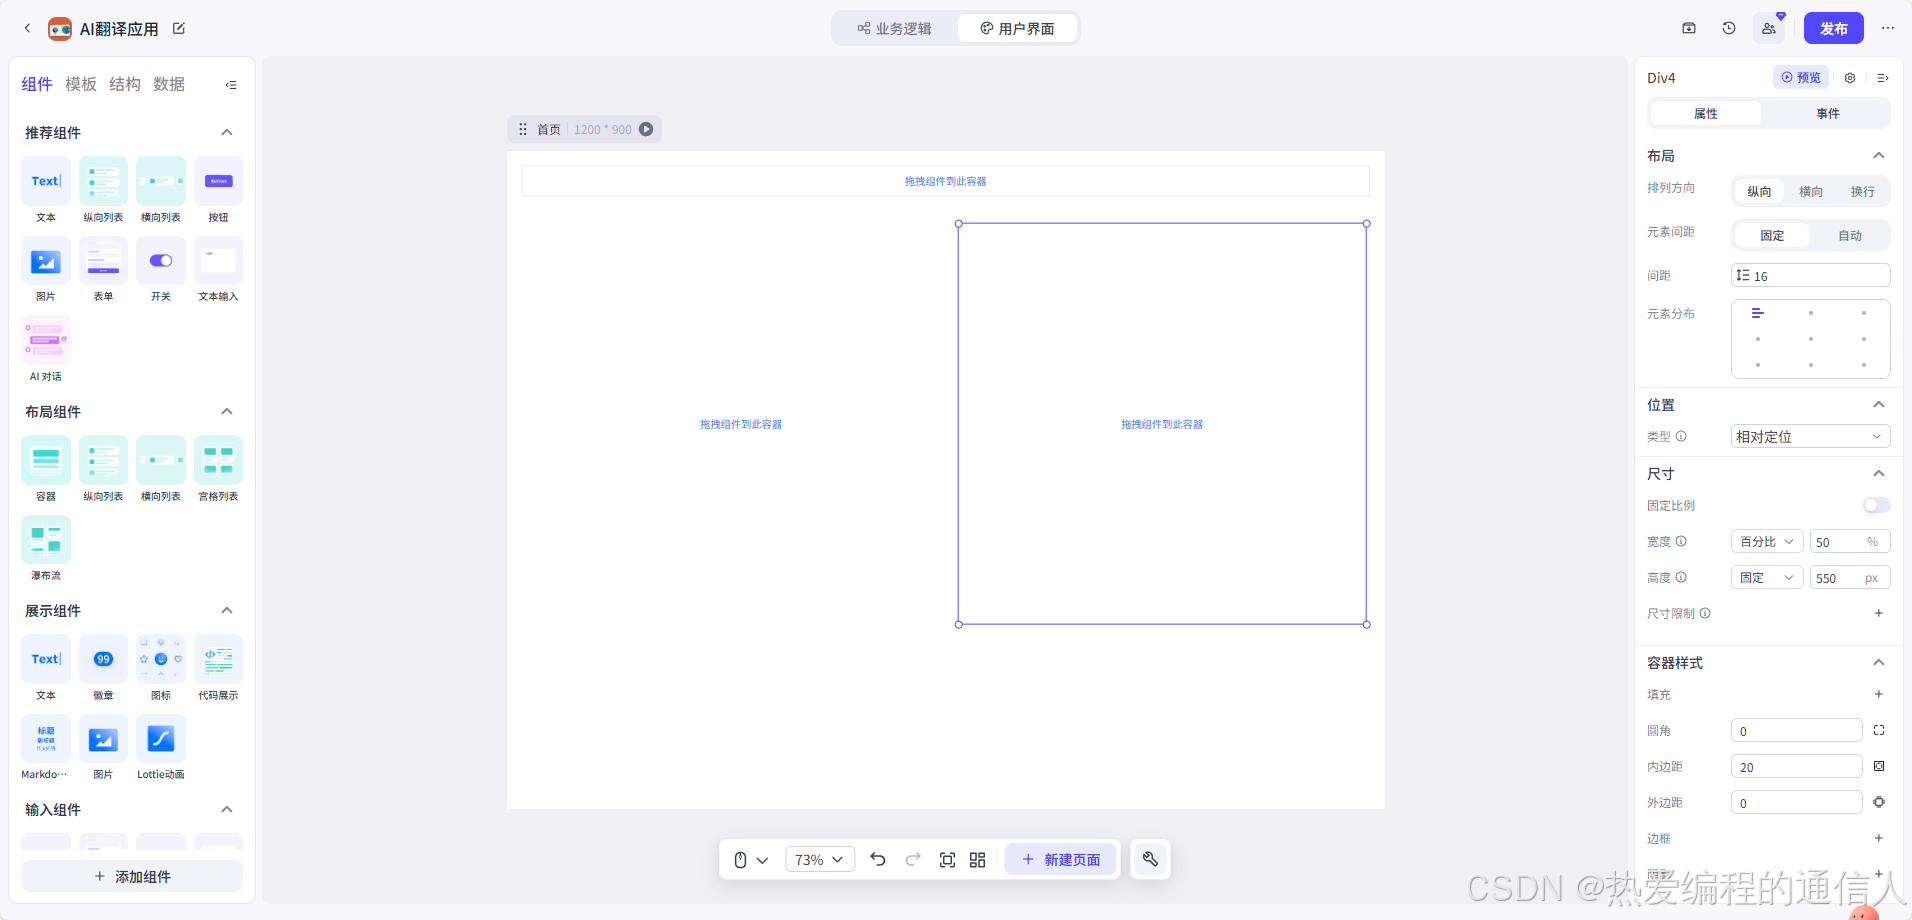The width and height of the screenshot is (1912, 920).
Task: Switch to the 业务逻辑 tab
Action: [x=894, y=28]
